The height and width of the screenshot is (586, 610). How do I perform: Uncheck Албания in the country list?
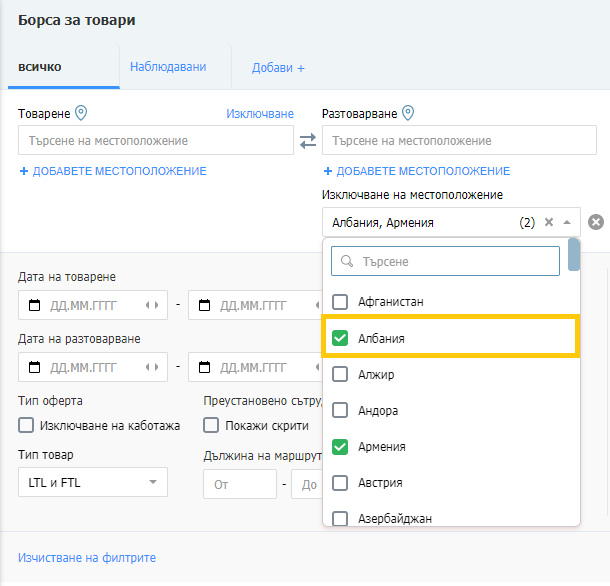(340, 338)
